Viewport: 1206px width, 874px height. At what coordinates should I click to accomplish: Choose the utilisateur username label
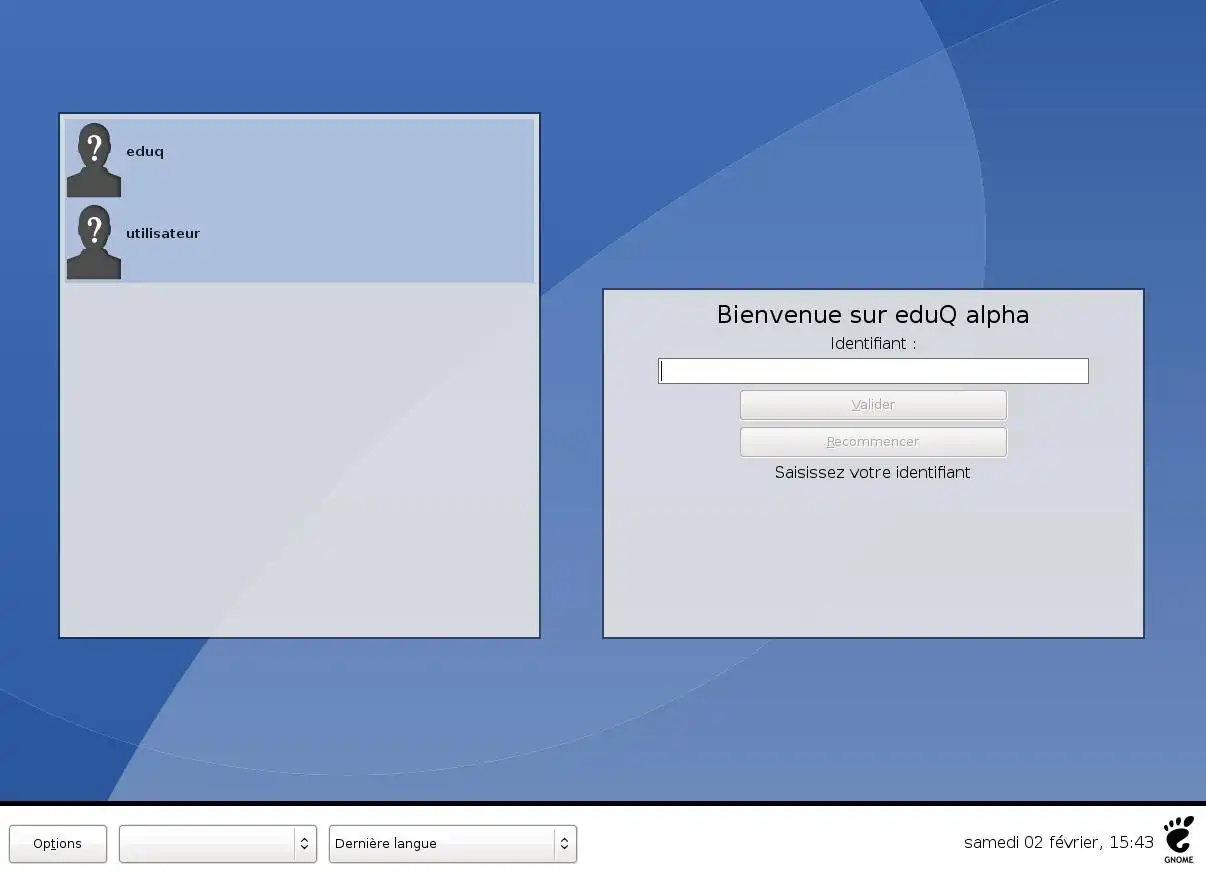click(163, 233)
